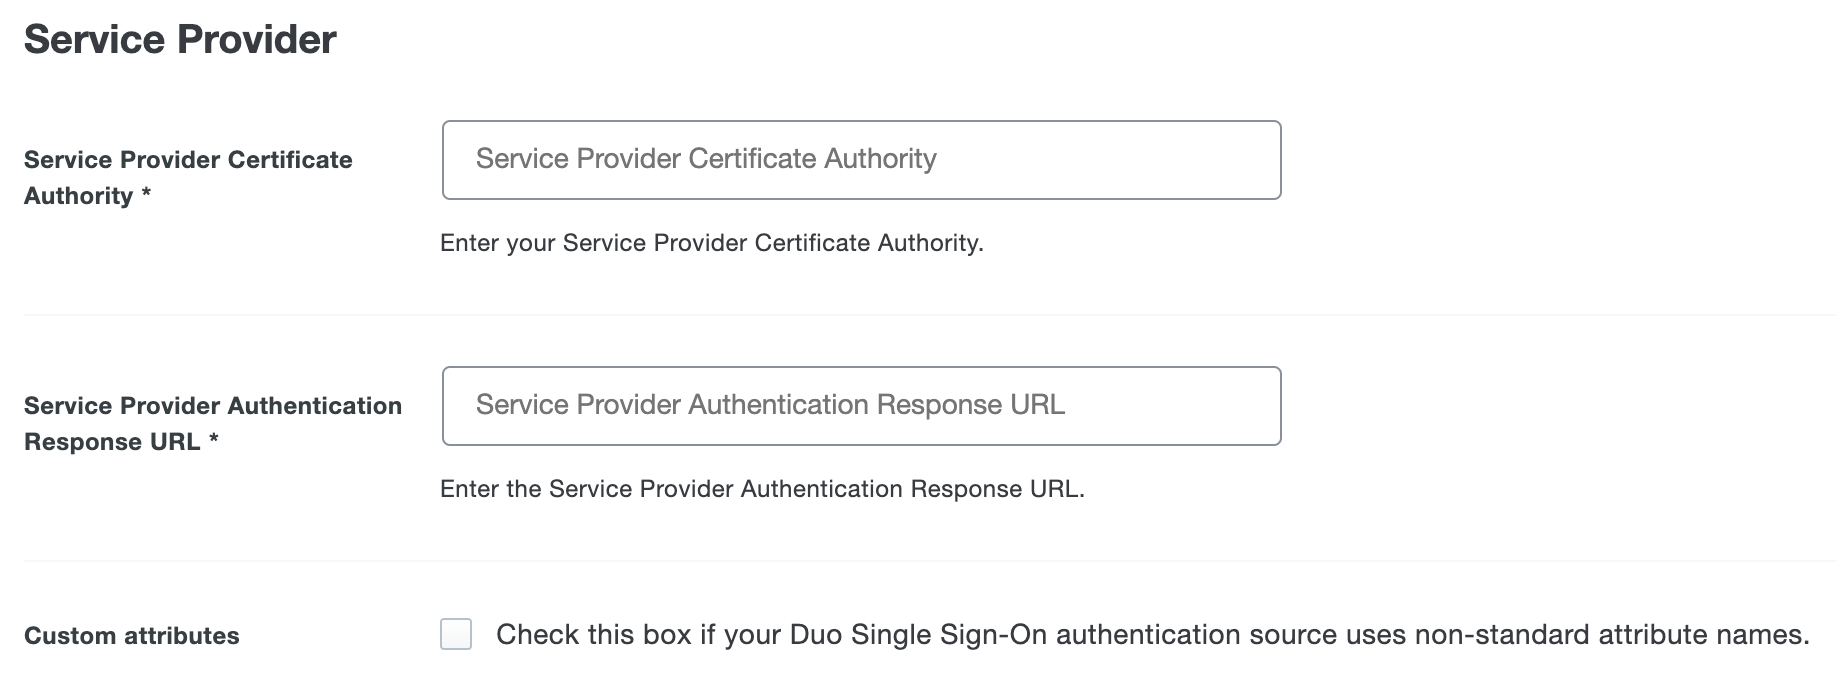The image size is (1836, 680).
Task: Click the Certificate Authority required field label
Action: tap(189, 177)
